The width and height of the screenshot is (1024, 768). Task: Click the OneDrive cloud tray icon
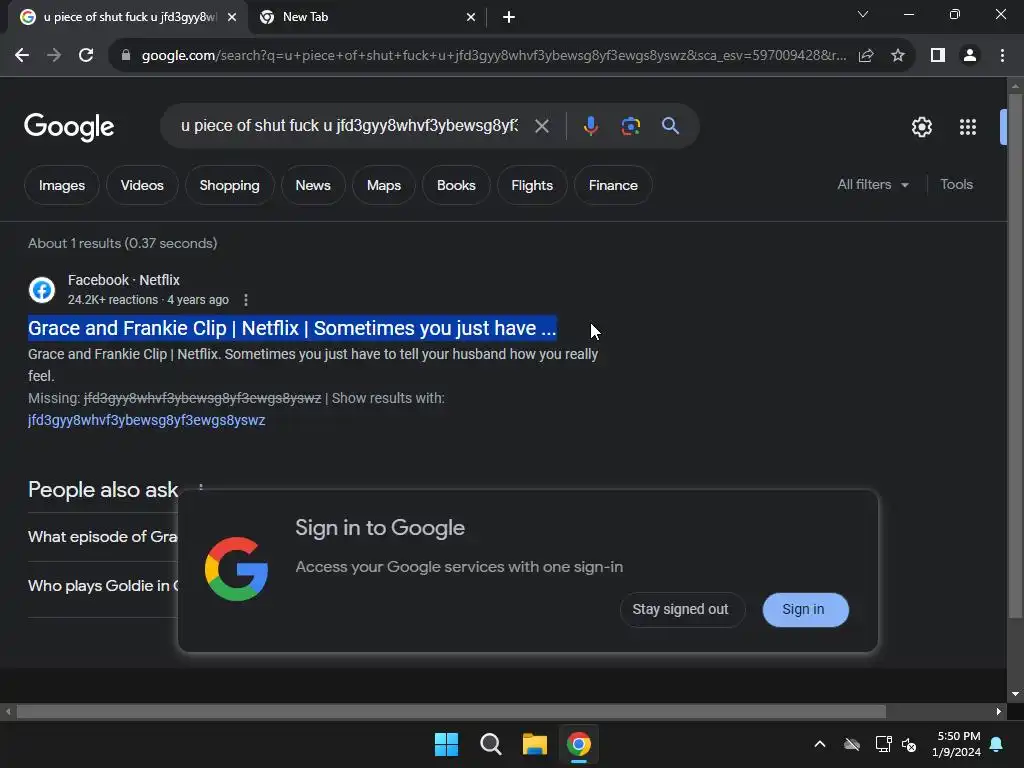852,744
